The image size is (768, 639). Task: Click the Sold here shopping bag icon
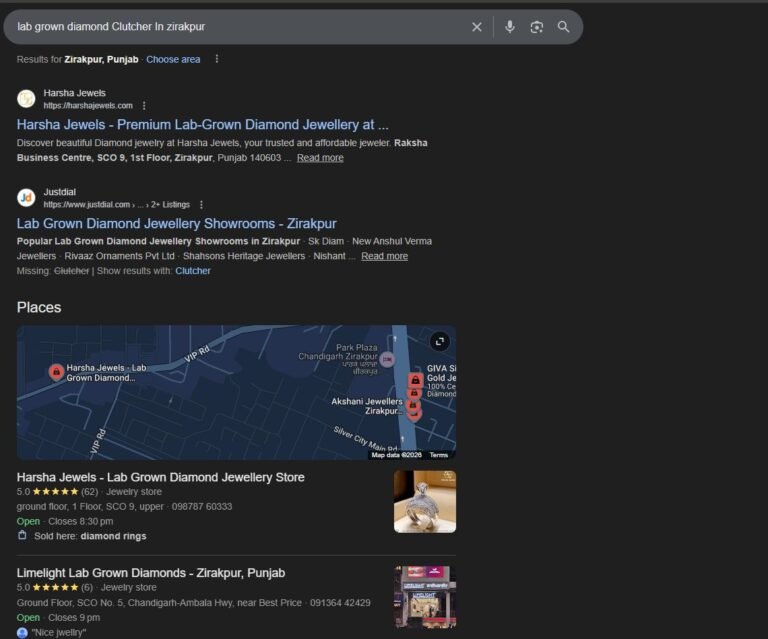pos(22,536)
